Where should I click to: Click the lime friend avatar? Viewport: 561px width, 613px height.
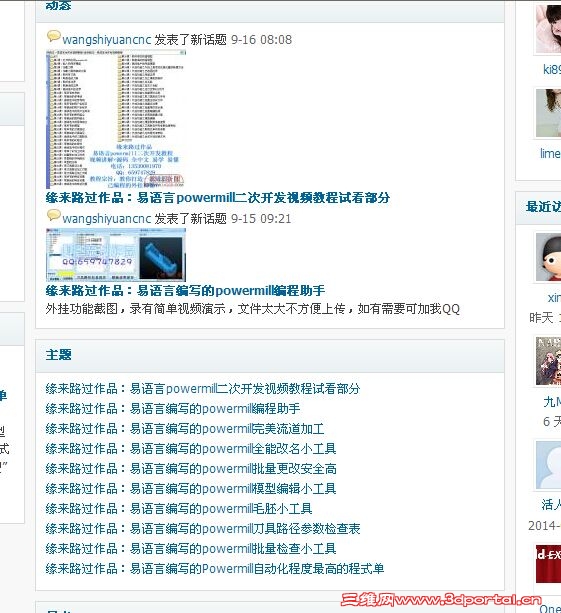(548, 113)
